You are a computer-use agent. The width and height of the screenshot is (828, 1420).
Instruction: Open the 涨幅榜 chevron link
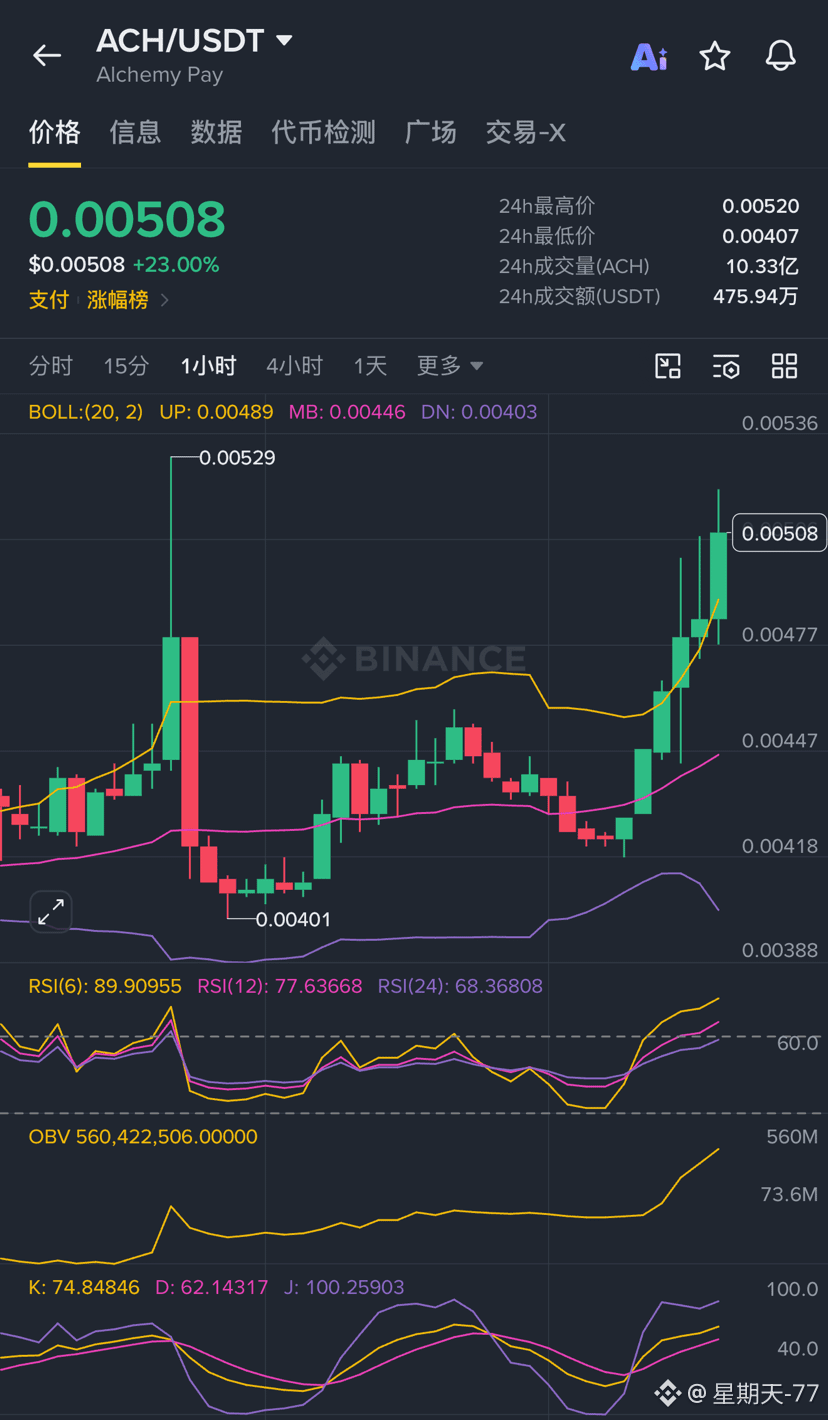coord(165,300)
